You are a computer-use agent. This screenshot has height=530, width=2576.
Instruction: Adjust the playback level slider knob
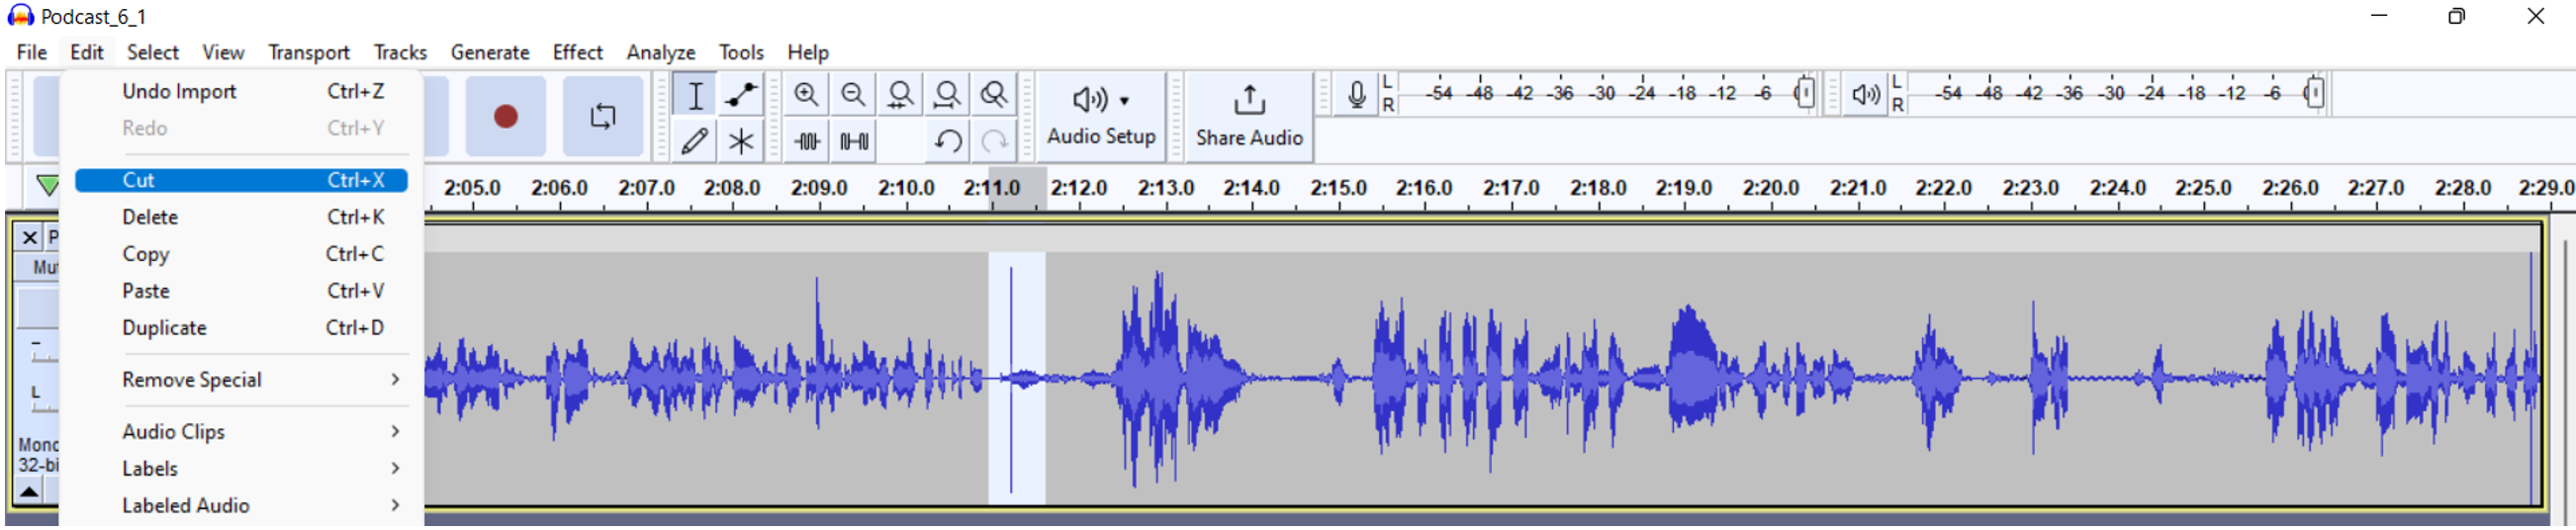coord(2314,93)
